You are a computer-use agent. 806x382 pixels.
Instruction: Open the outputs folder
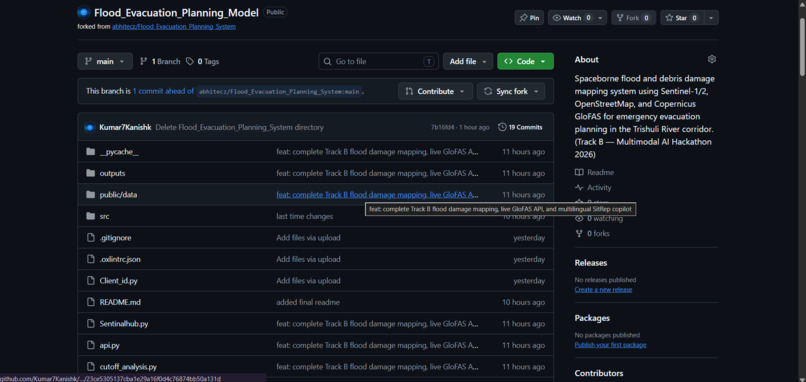[x=112, y=173]
